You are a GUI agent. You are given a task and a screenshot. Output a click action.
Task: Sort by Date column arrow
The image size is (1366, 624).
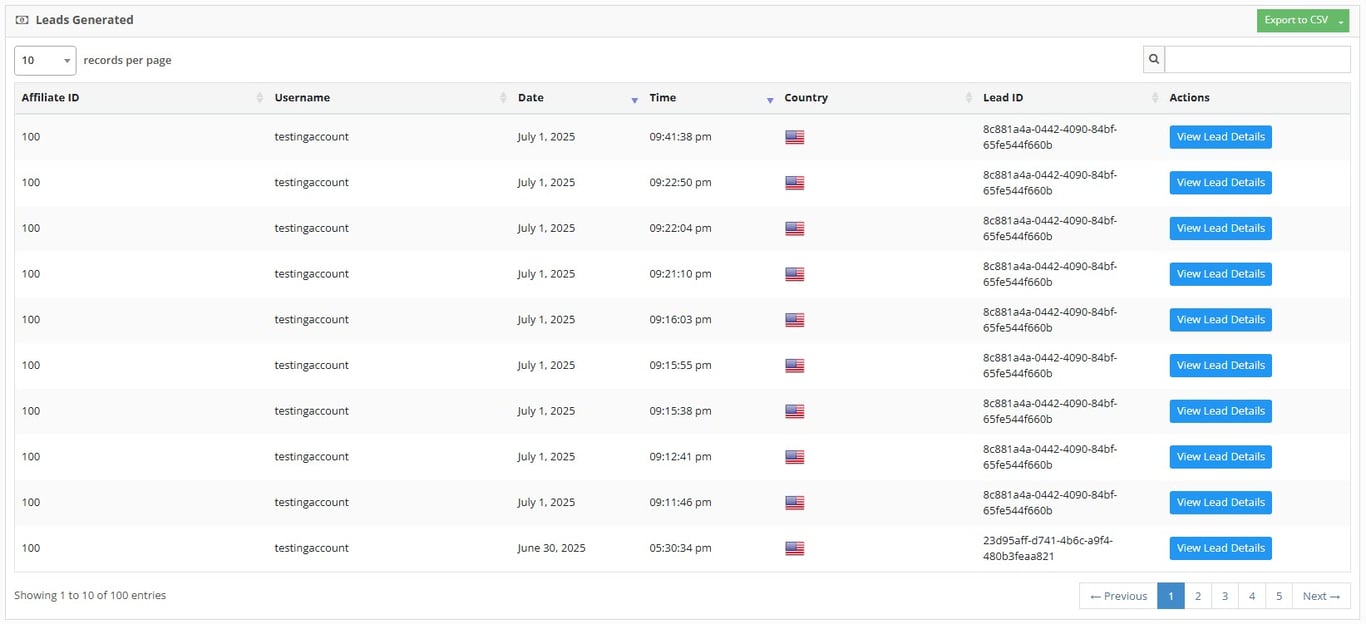click(634, 100)
